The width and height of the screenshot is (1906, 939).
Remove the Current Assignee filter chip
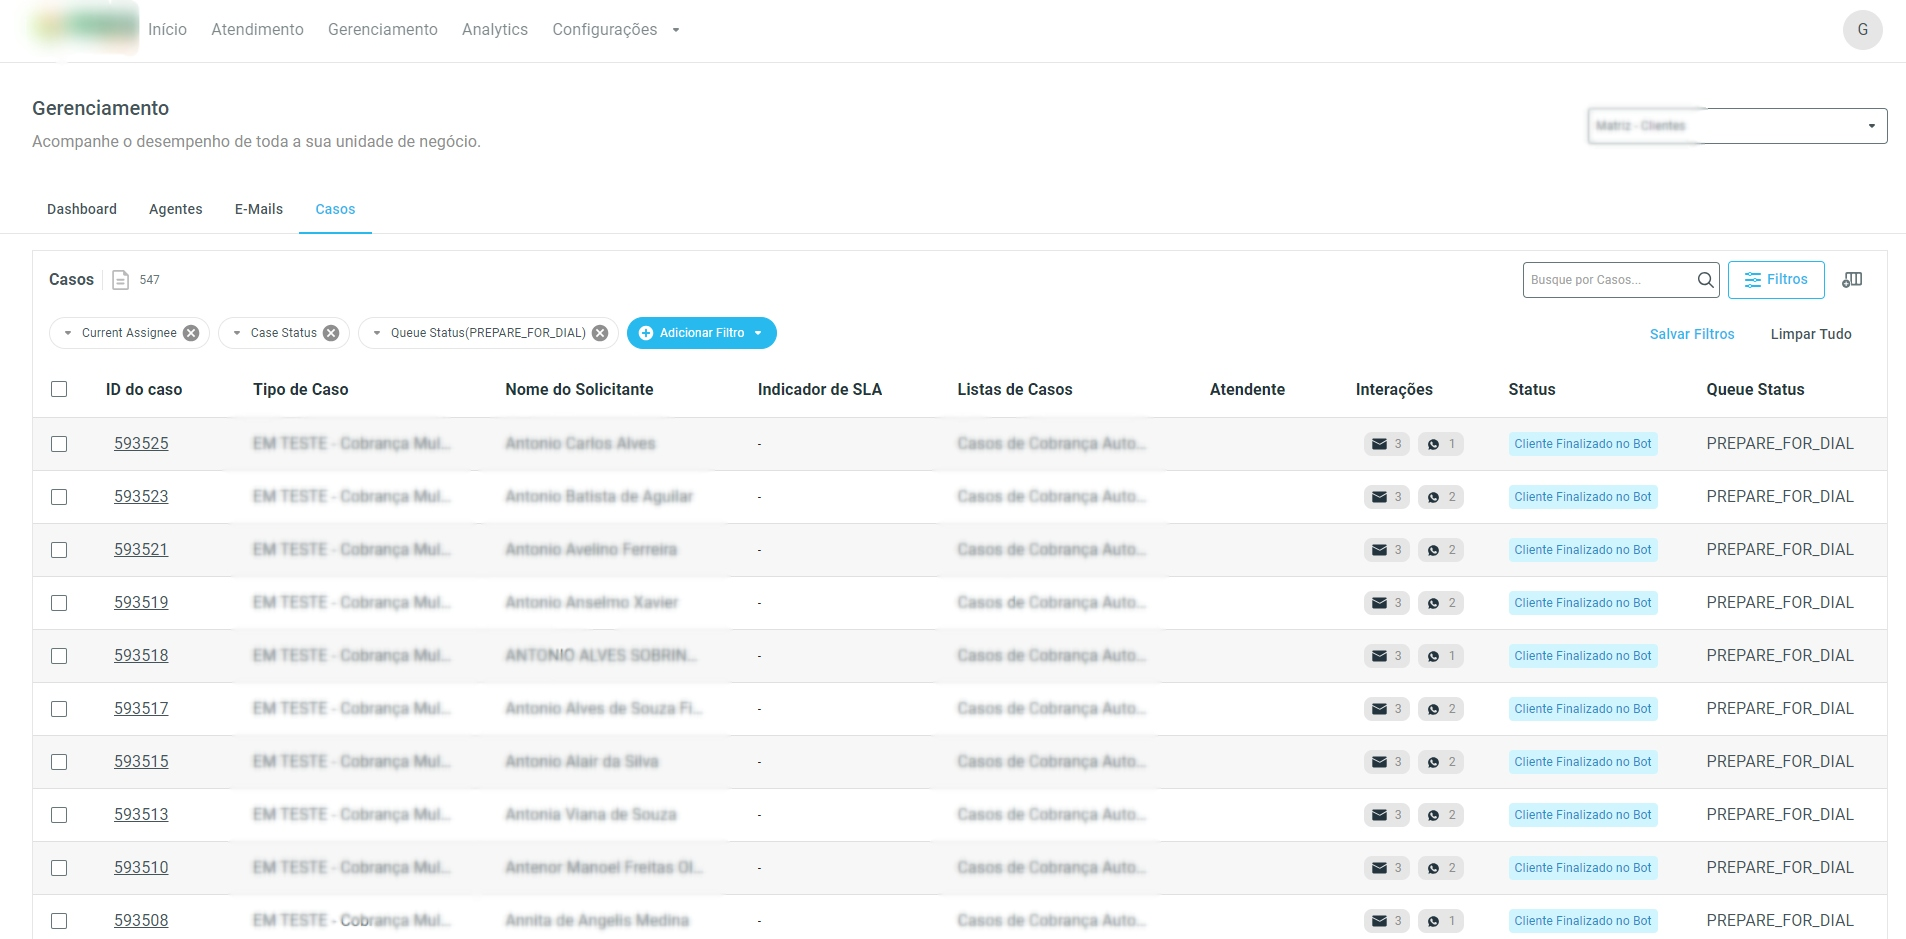tap(191, 333)
